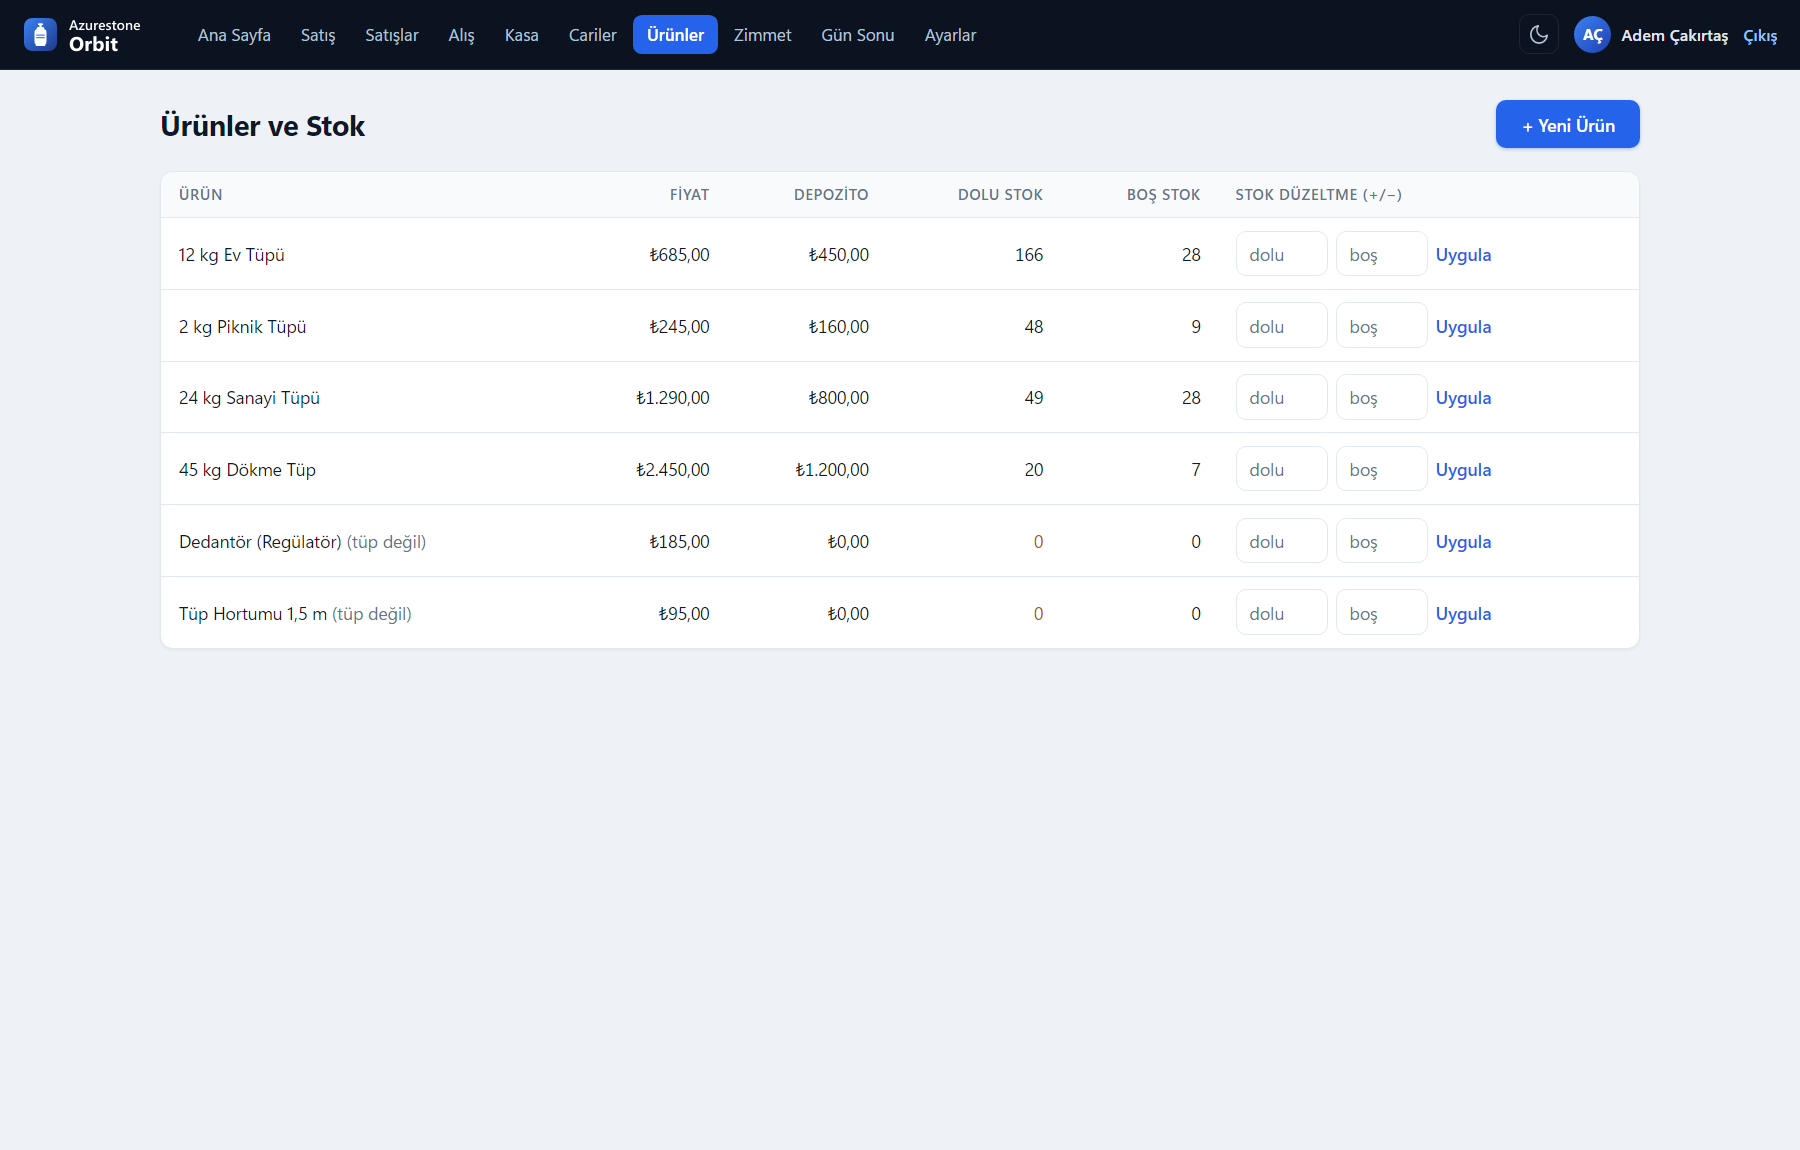The height and width of the screenshot is (1150, 1800).
Task: Click Uygula for Tüp Hortumu 1,5 m
Action: [x=1463, y=614]
